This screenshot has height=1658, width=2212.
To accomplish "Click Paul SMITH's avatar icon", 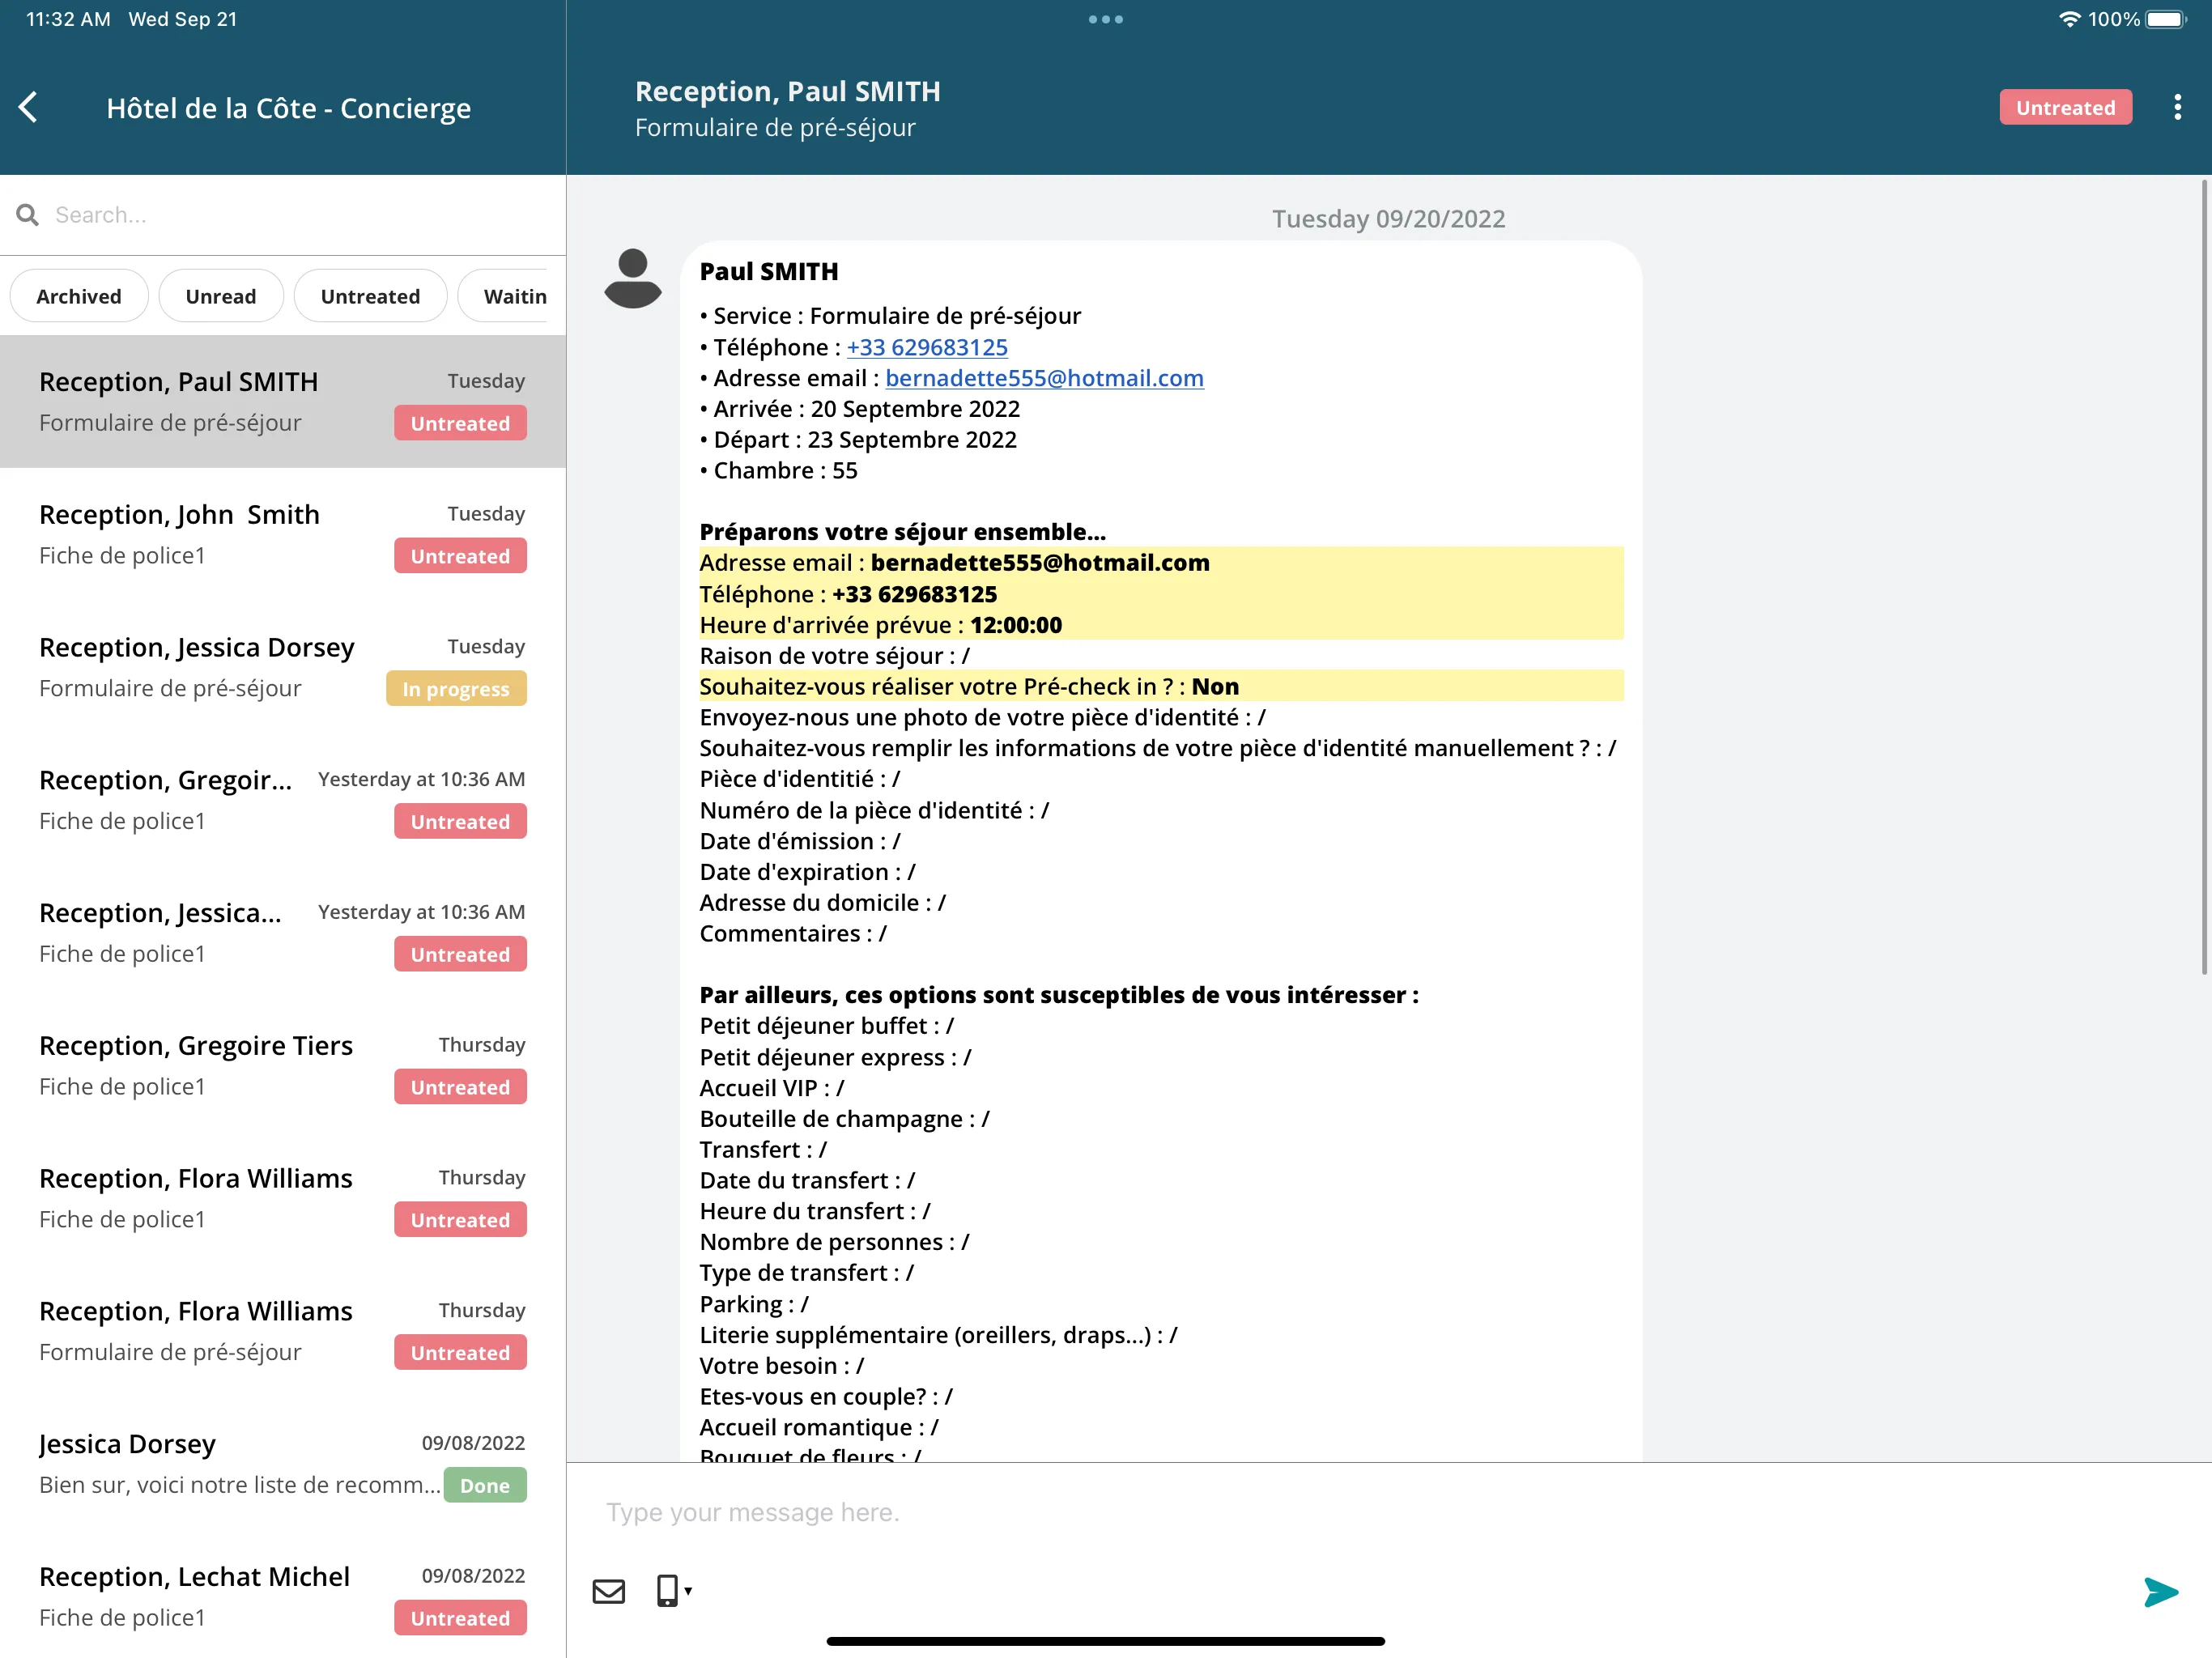I will click(632, 278).
